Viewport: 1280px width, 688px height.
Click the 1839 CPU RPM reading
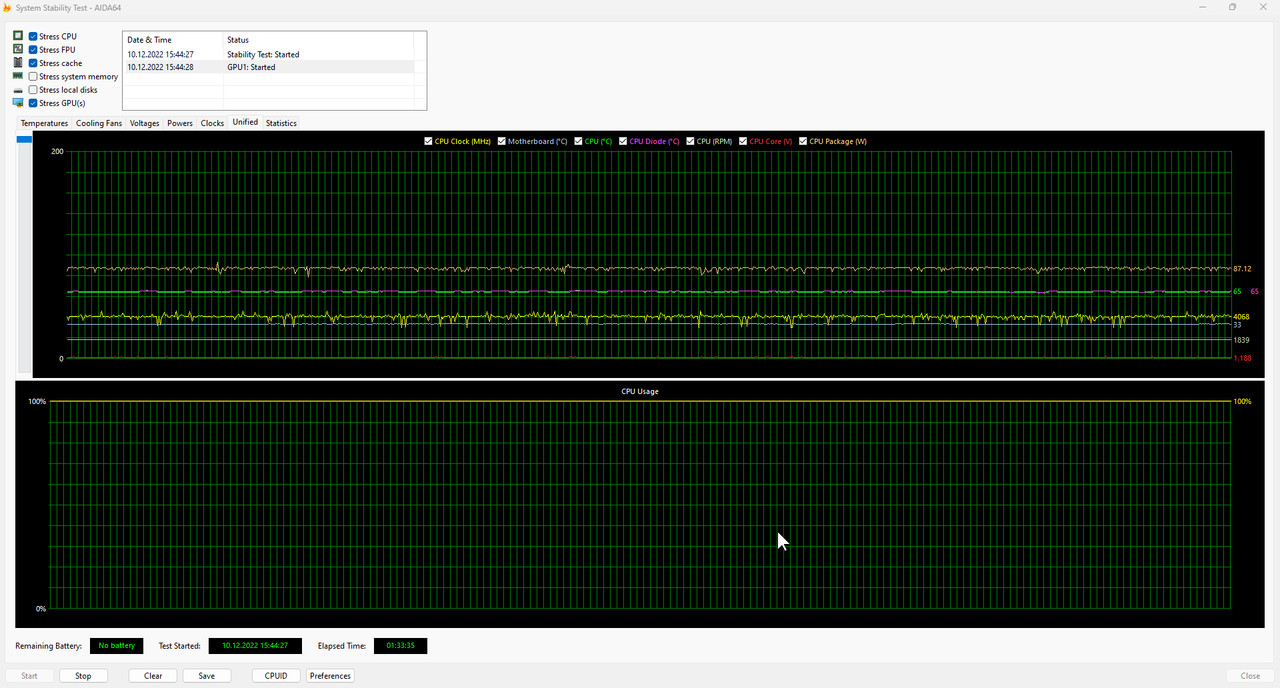(x=1241, y=340)
